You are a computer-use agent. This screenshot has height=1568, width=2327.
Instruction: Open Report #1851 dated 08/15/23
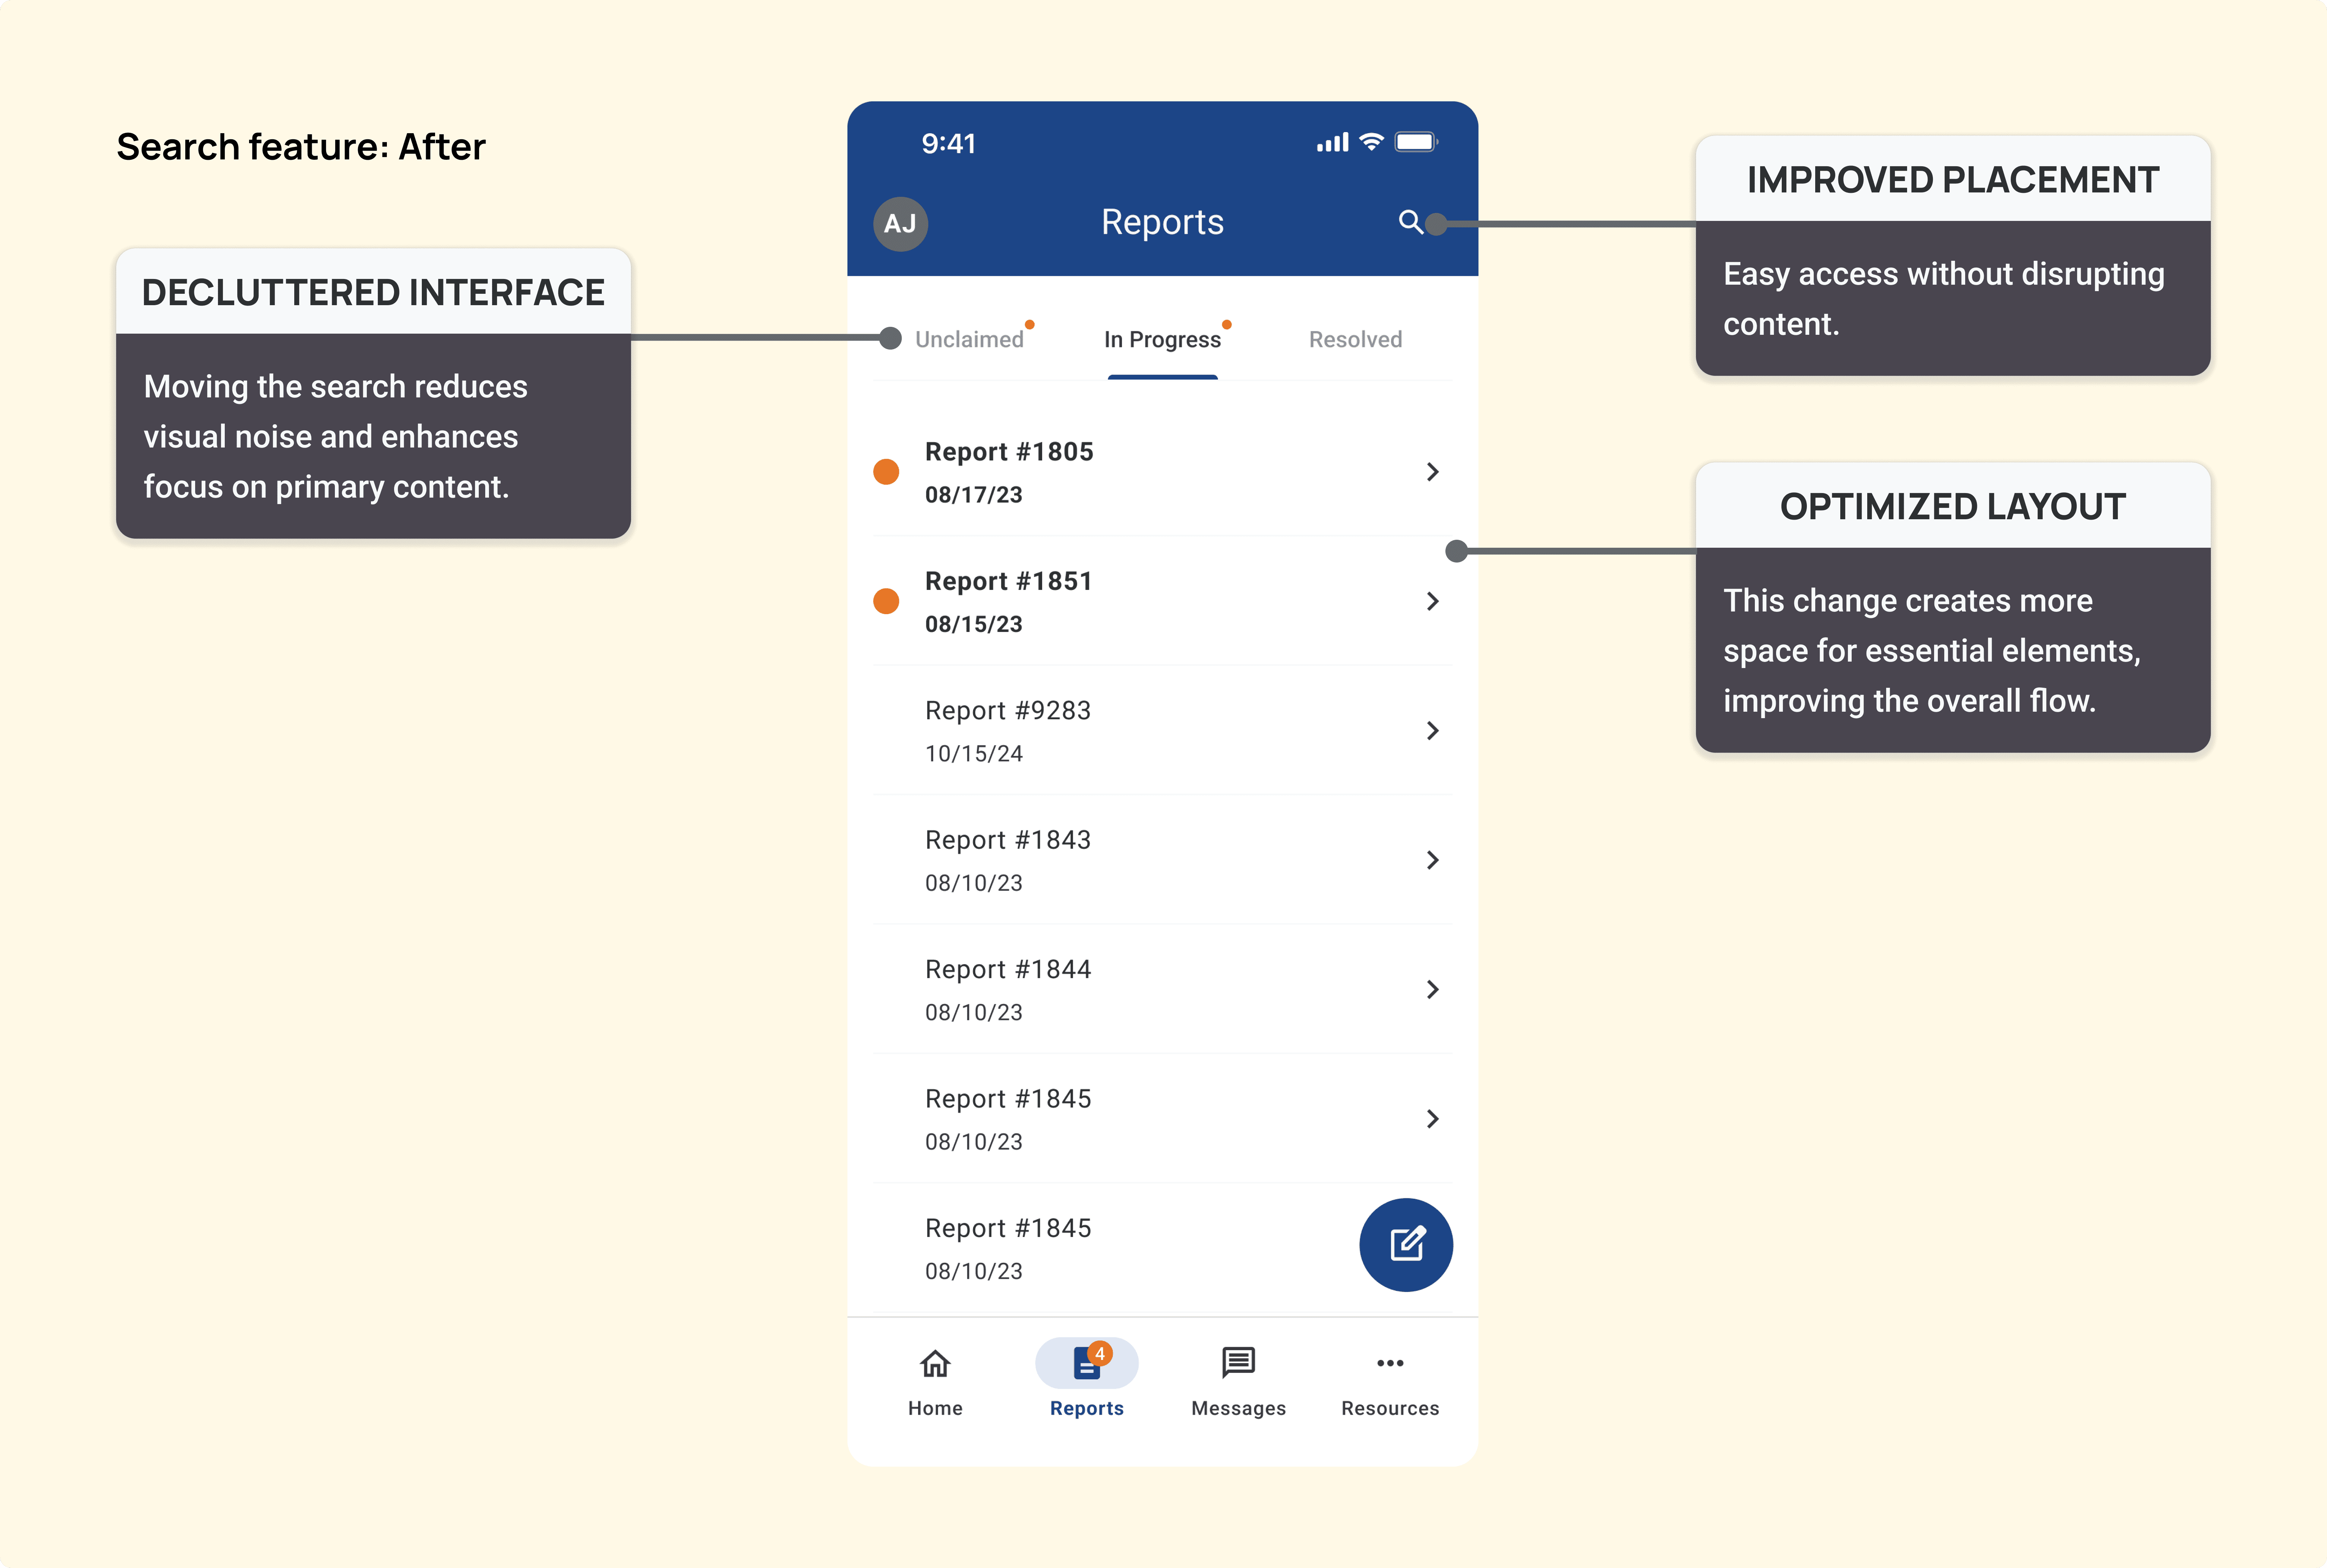1163,600
